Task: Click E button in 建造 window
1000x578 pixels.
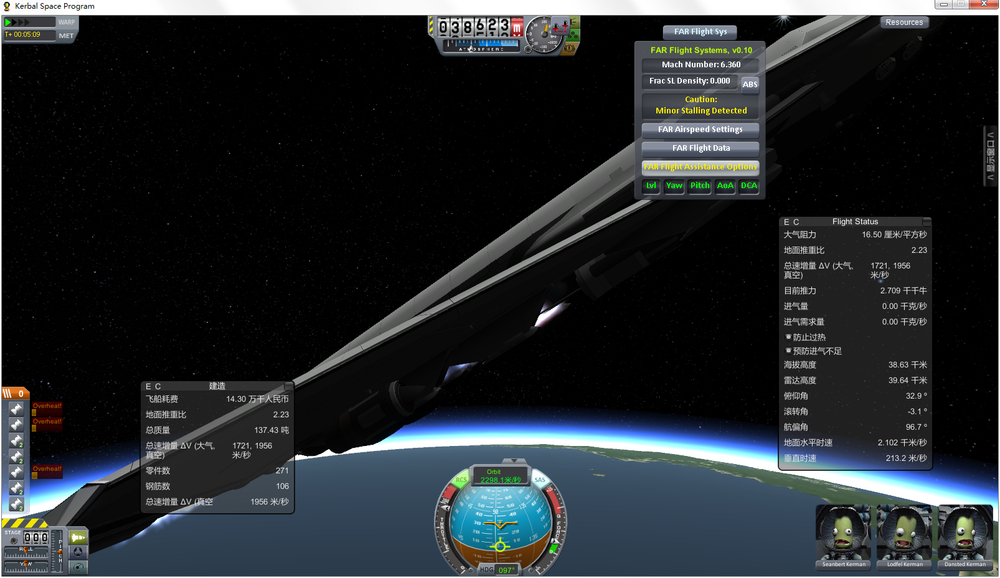Action: (x=148, y=387)
